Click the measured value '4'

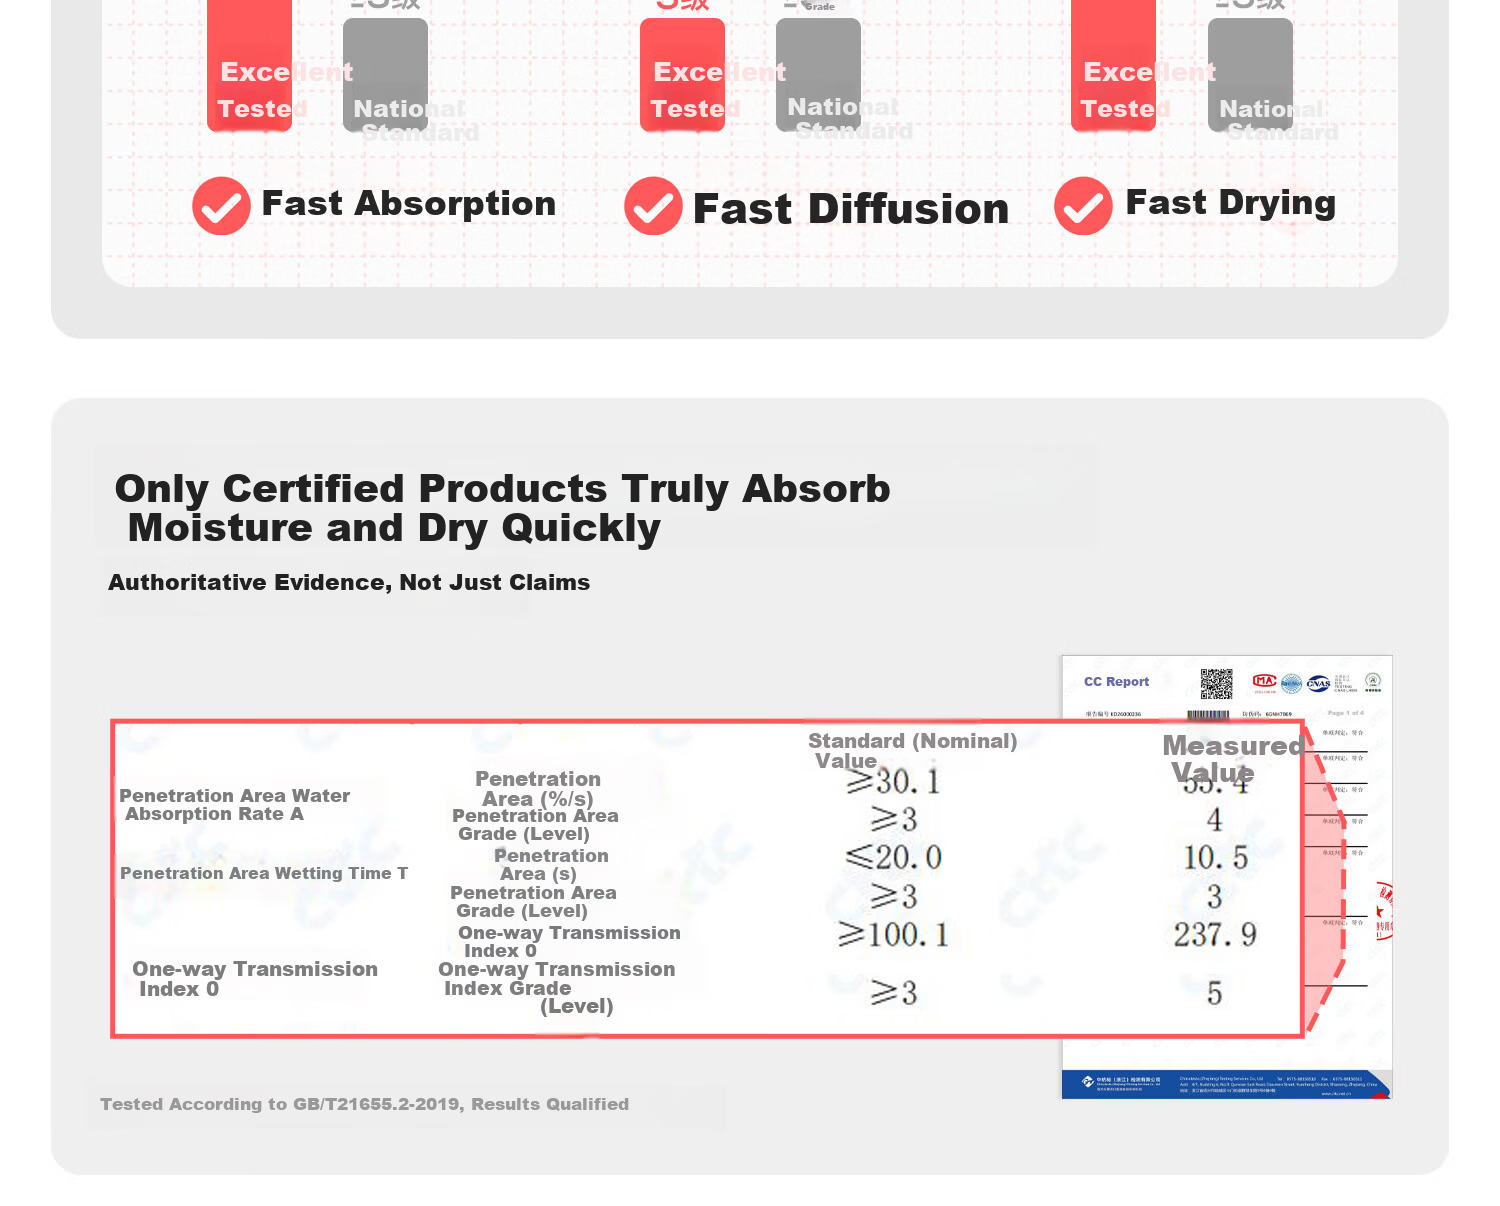click(1214, 820)
